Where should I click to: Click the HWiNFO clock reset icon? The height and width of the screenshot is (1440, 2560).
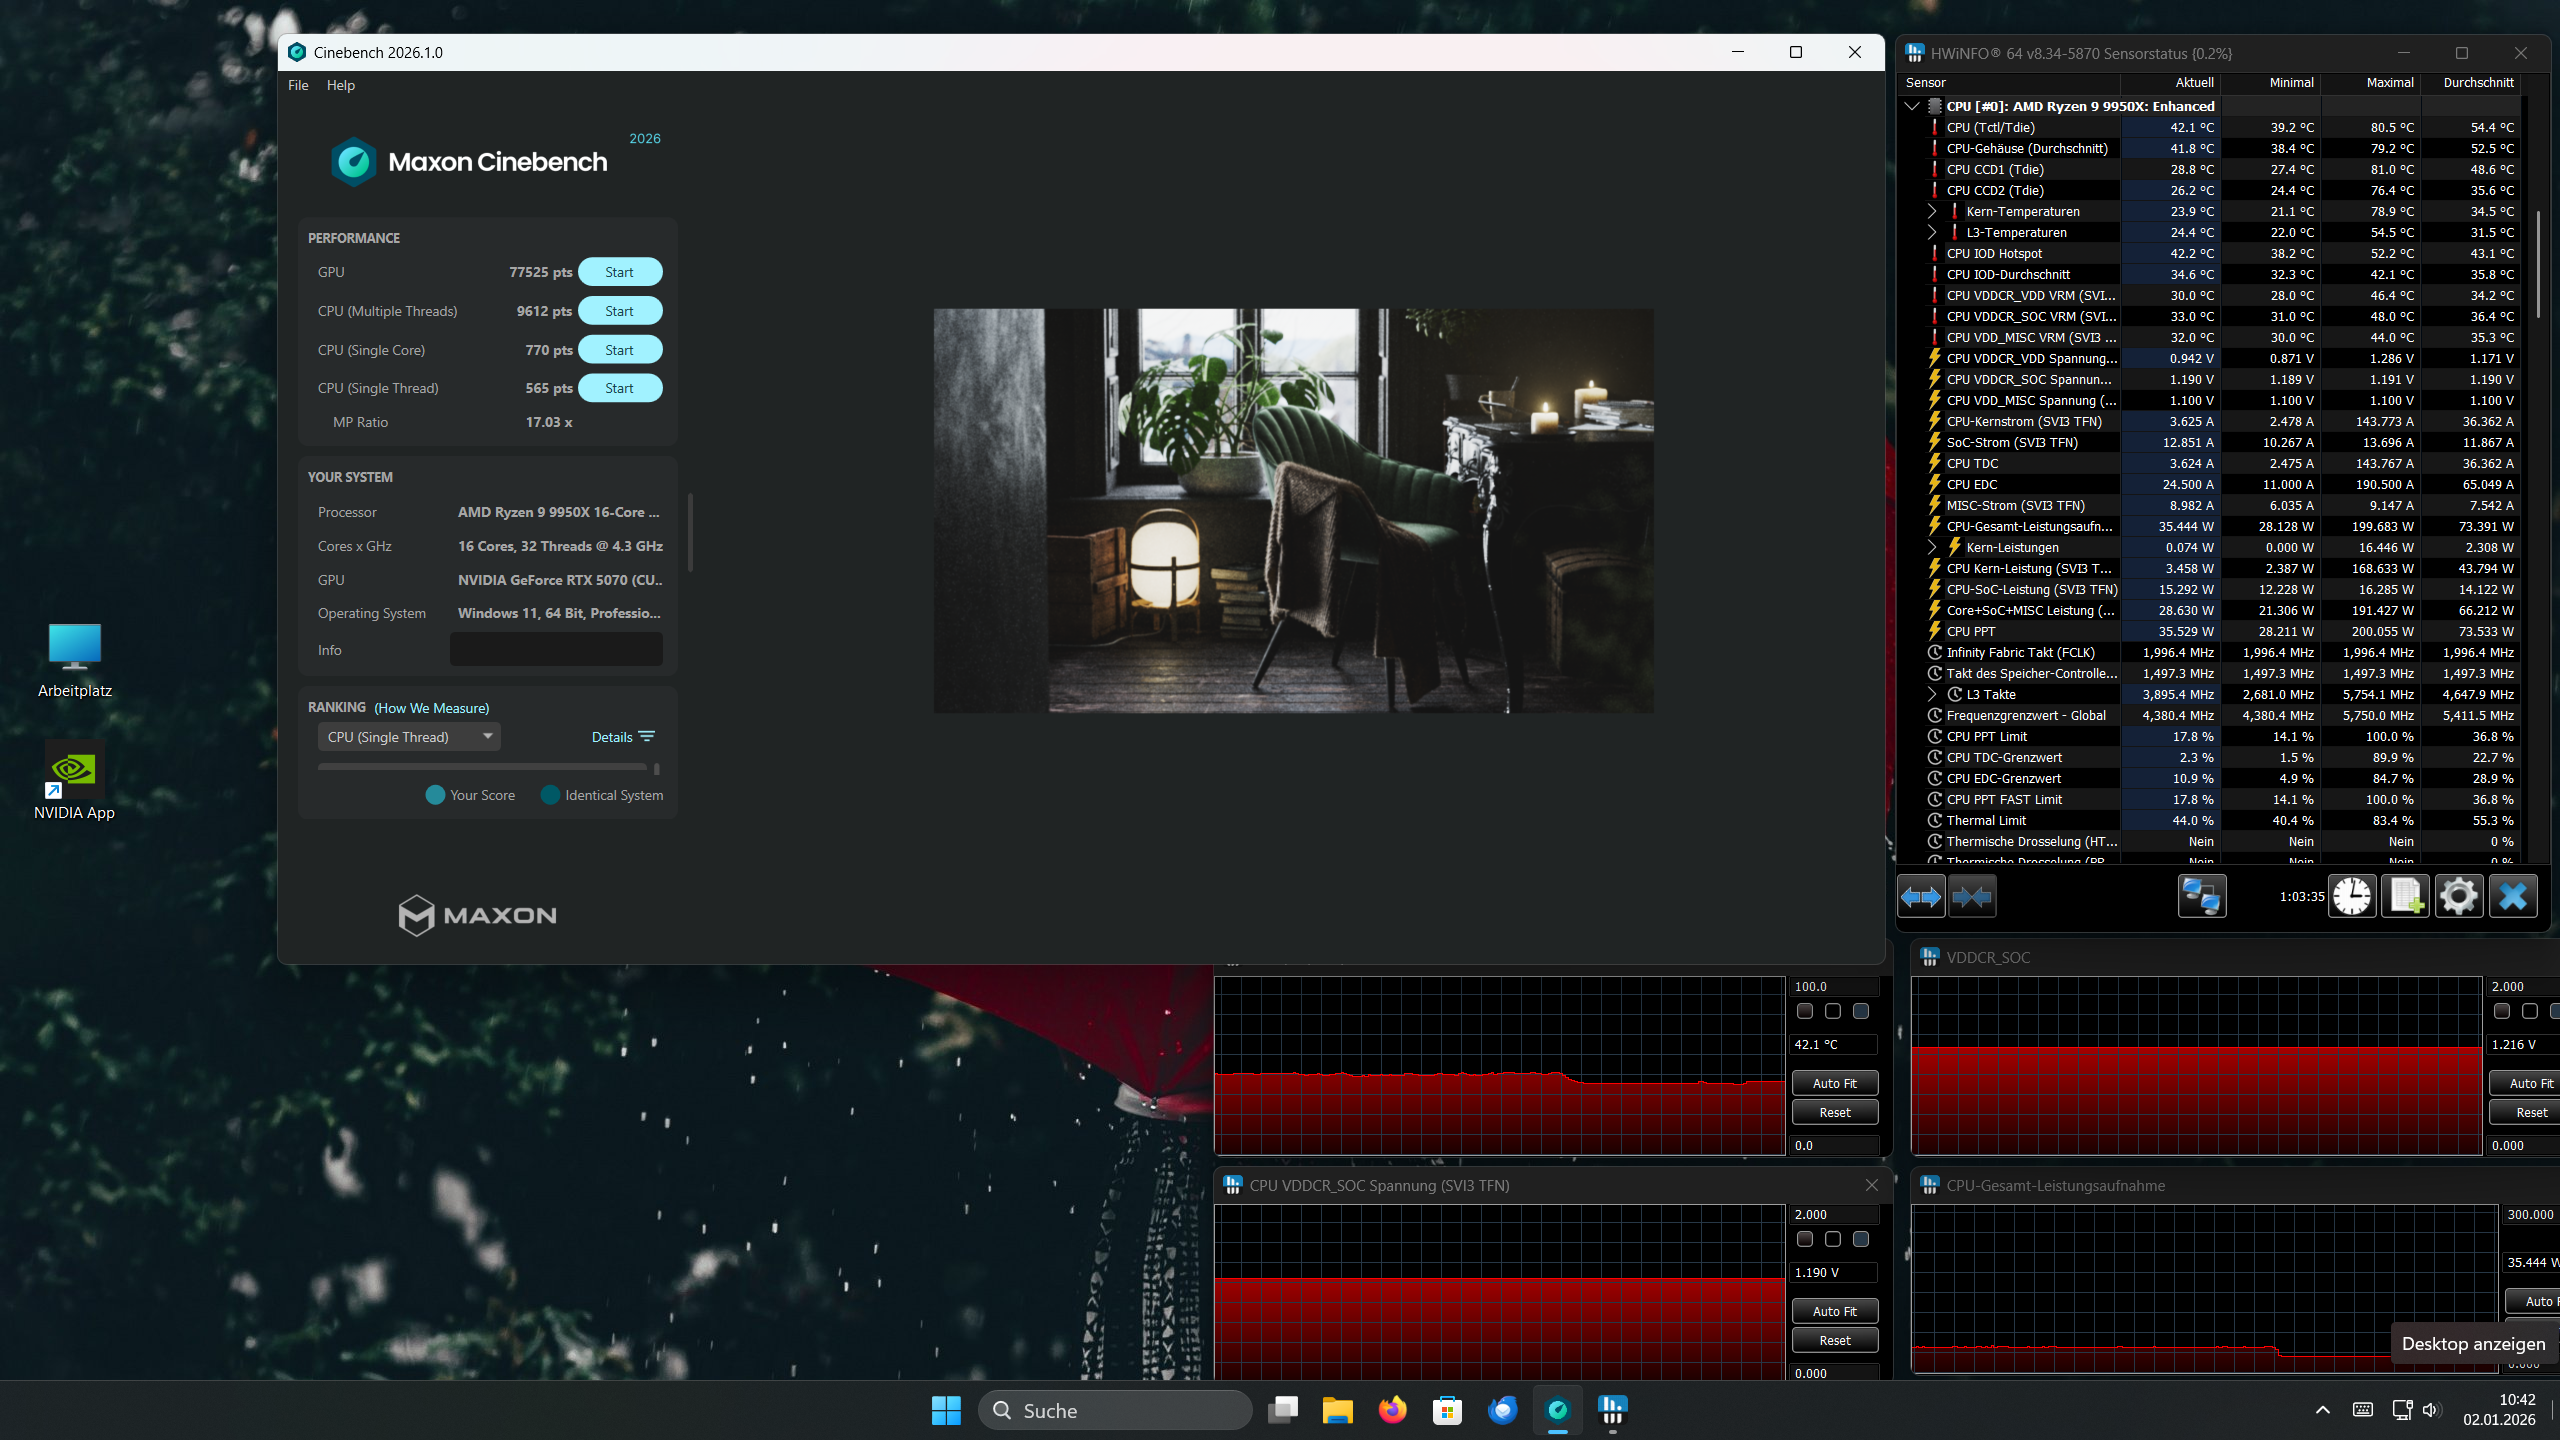2352,897
